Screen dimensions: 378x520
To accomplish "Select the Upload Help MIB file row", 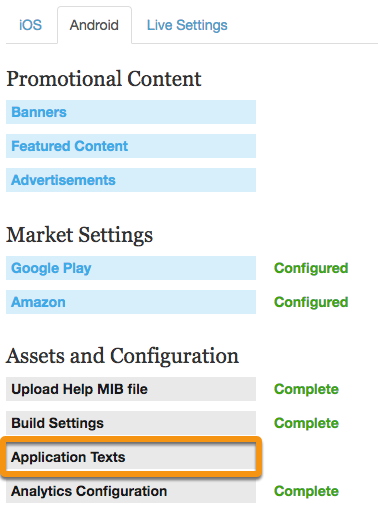I will point(131,389).
